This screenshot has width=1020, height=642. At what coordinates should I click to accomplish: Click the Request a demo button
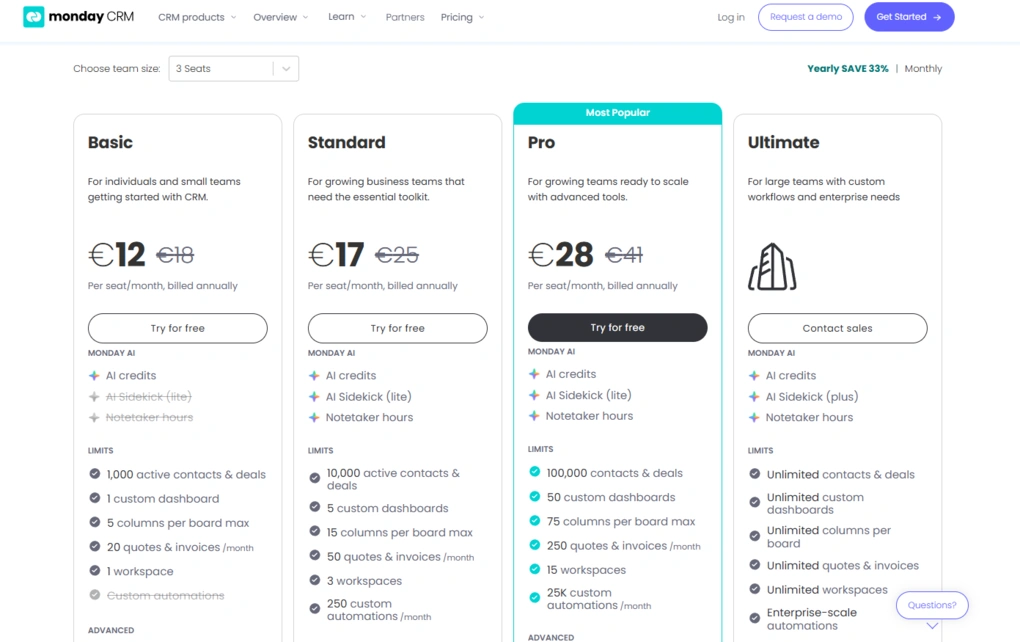click(x=805, y=17)
